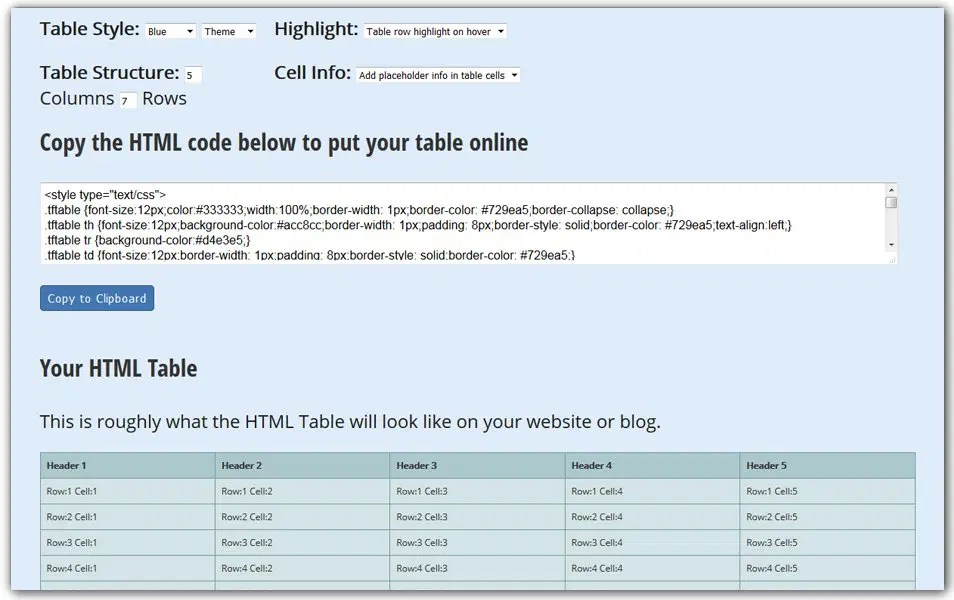Open the Cell Info placeholder dropdown
The height and width of the screenshot is (600, 954).
coord(438,75)
